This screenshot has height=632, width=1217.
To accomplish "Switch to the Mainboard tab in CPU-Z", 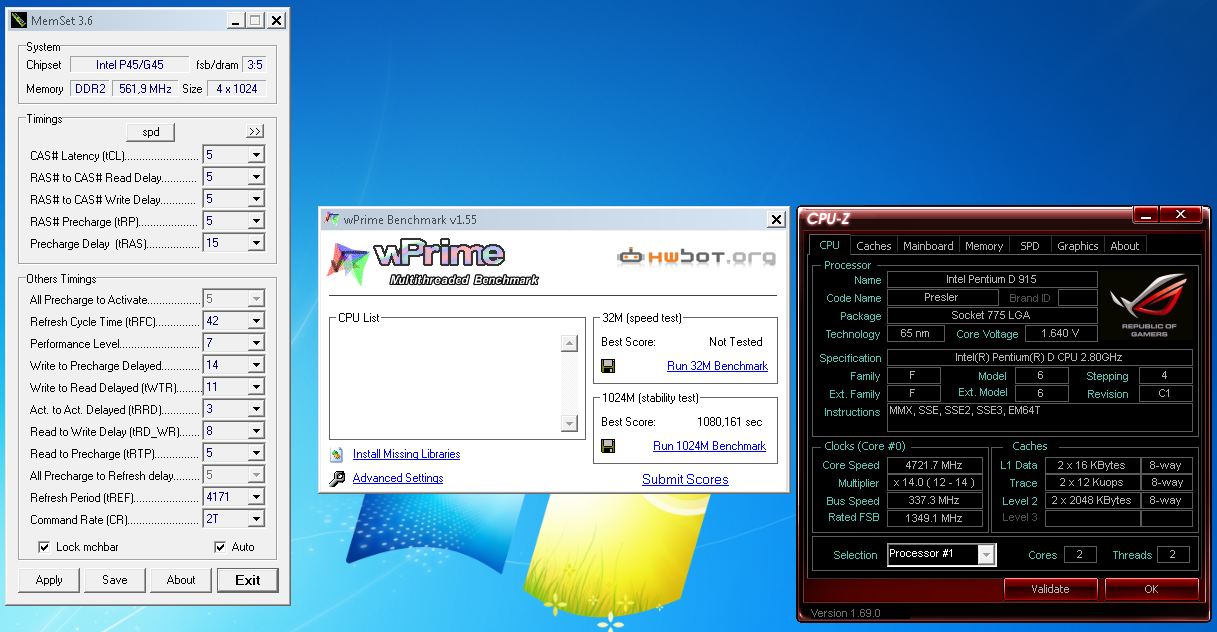I will pyautogui.click(x=928, y=246).
